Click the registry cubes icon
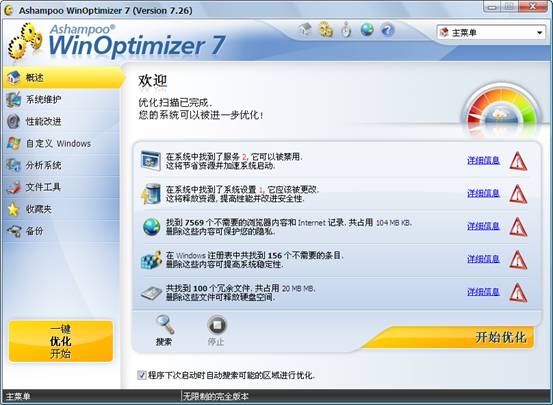The height and width of the screenshot is (405, 553). point(151,260)
